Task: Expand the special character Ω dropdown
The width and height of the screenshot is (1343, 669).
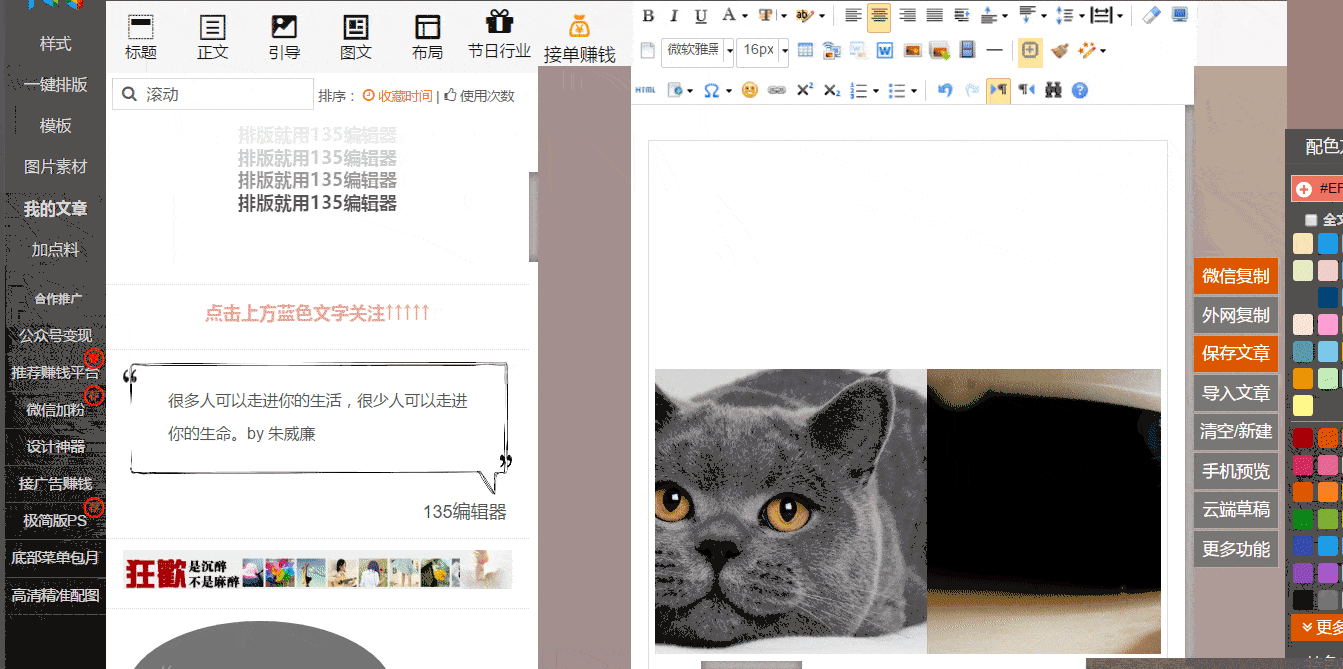Action: (728, 90)
